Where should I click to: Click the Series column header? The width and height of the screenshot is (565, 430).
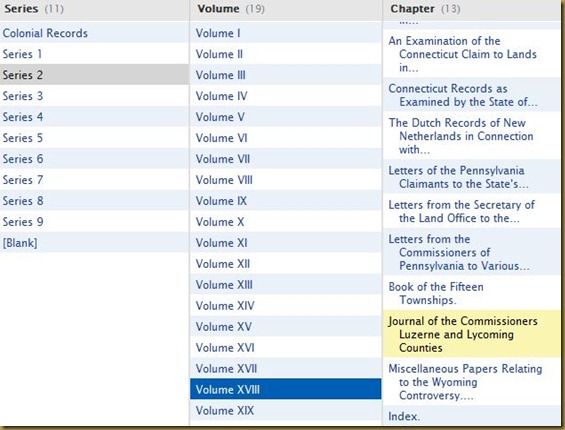94,9
